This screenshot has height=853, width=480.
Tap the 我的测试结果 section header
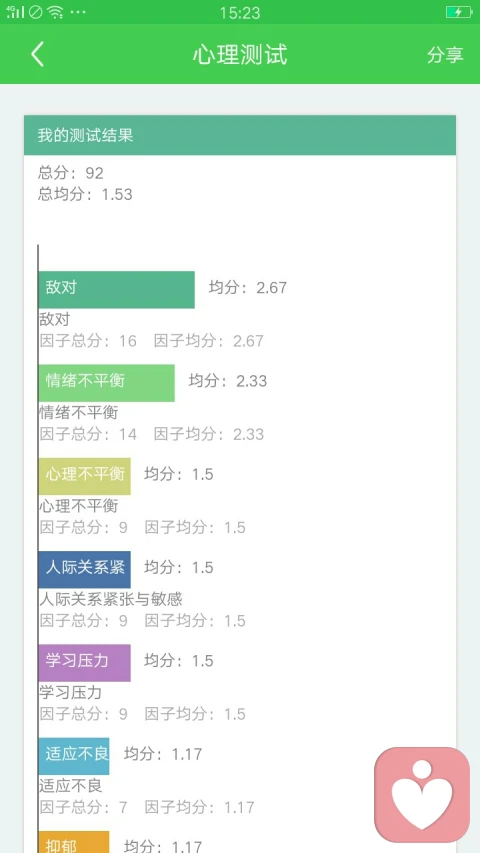click(x=239, y=135)
